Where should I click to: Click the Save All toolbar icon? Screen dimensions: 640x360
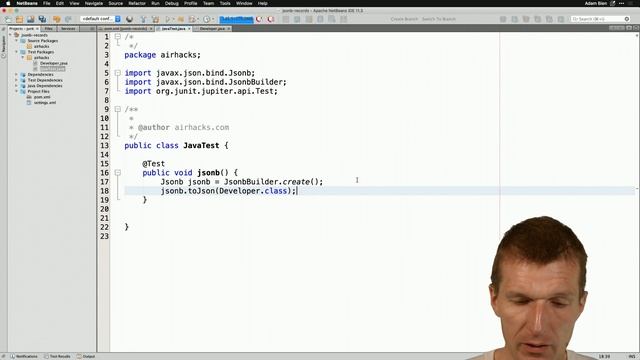42,19
